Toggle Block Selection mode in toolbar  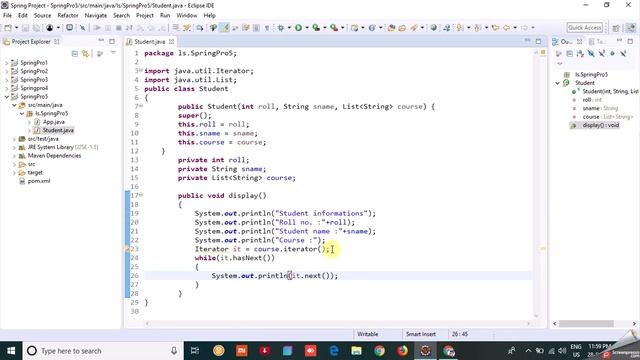(x=256, y=28)
